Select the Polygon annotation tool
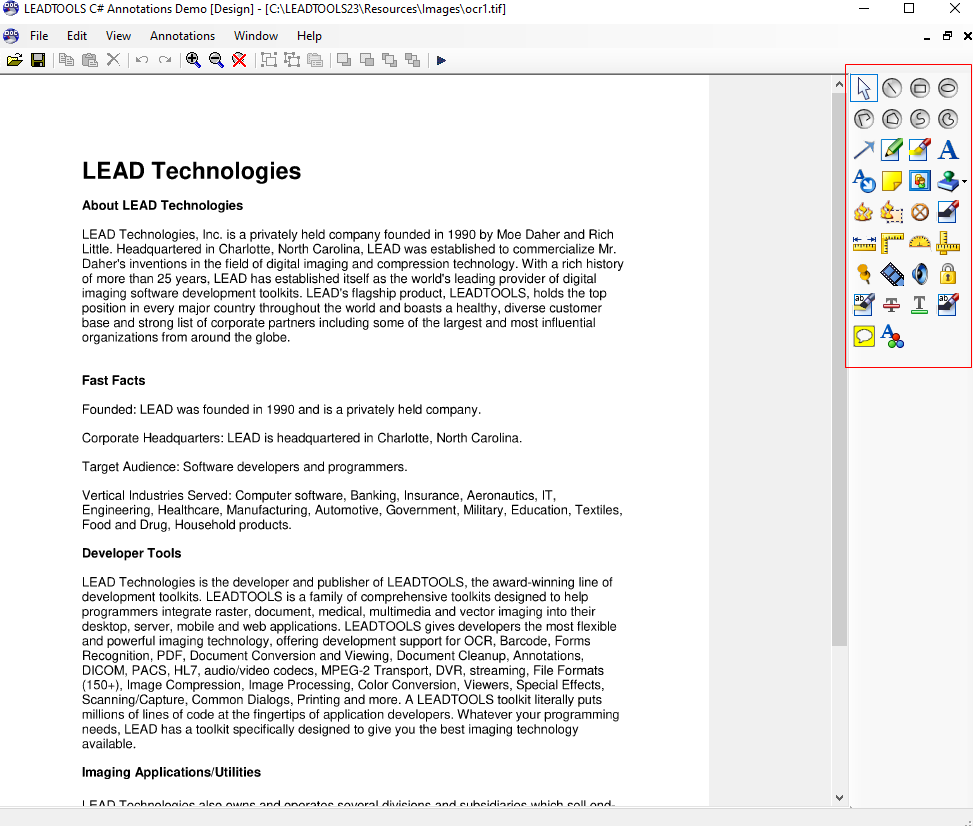The image size is (973, 826). point(892,119)
